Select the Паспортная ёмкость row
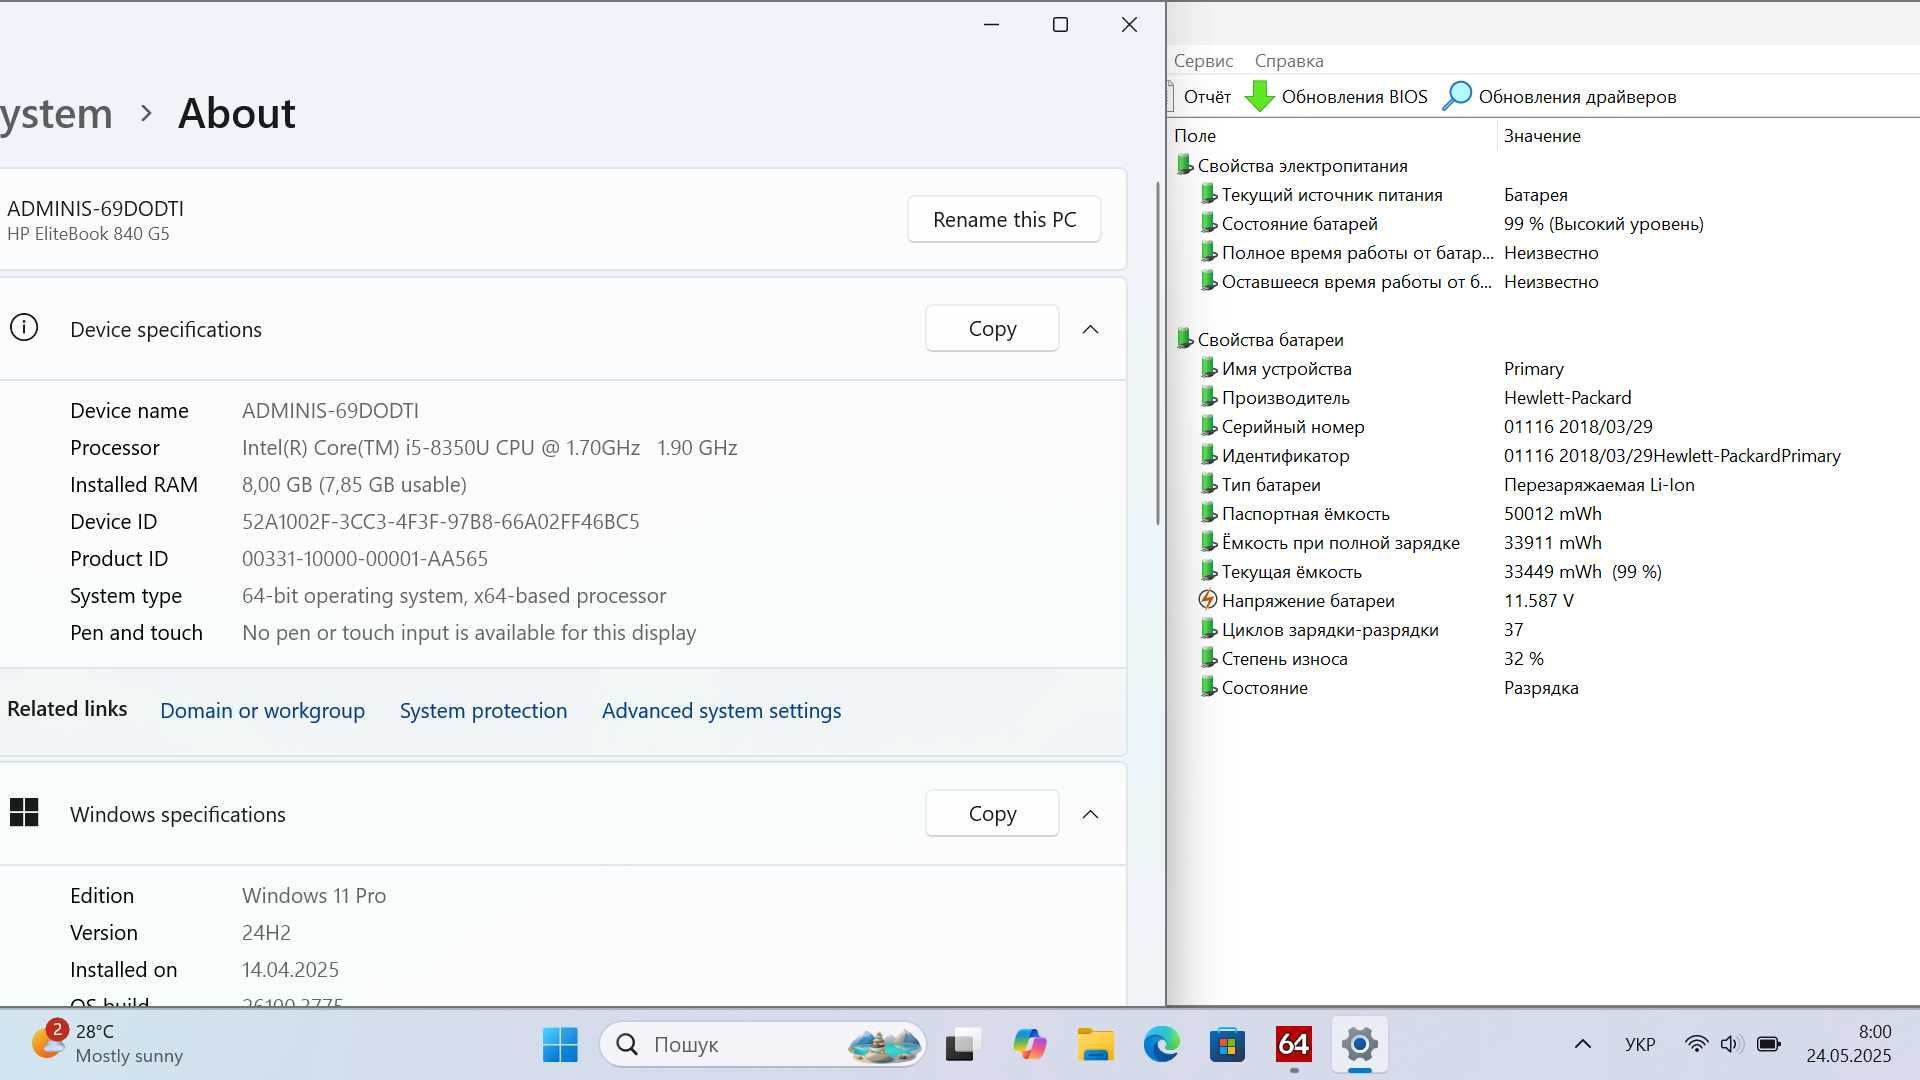Image resolution: width=1920 pixels, height=1080 pixels. (1543, 513)
